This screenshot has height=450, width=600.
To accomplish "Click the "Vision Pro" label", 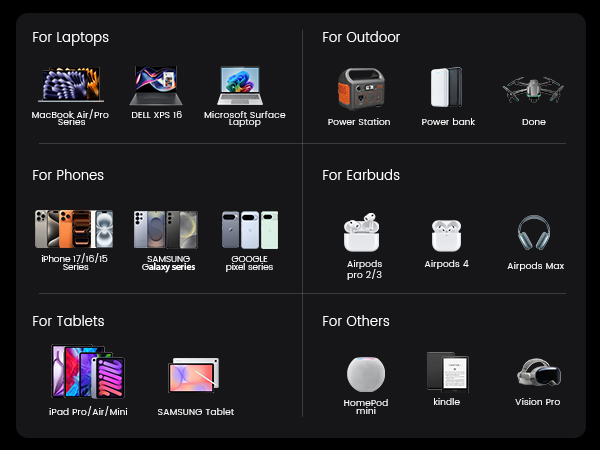I will (538, 402).
